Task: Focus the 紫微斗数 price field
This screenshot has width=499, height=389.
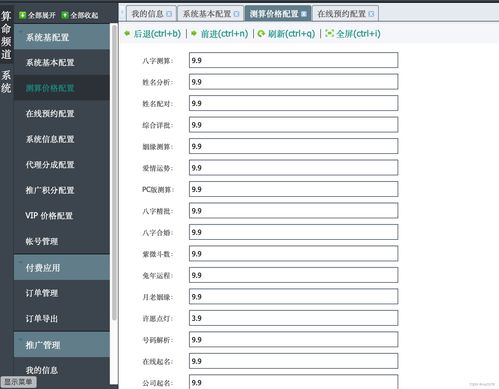Action: coord(293,254)
